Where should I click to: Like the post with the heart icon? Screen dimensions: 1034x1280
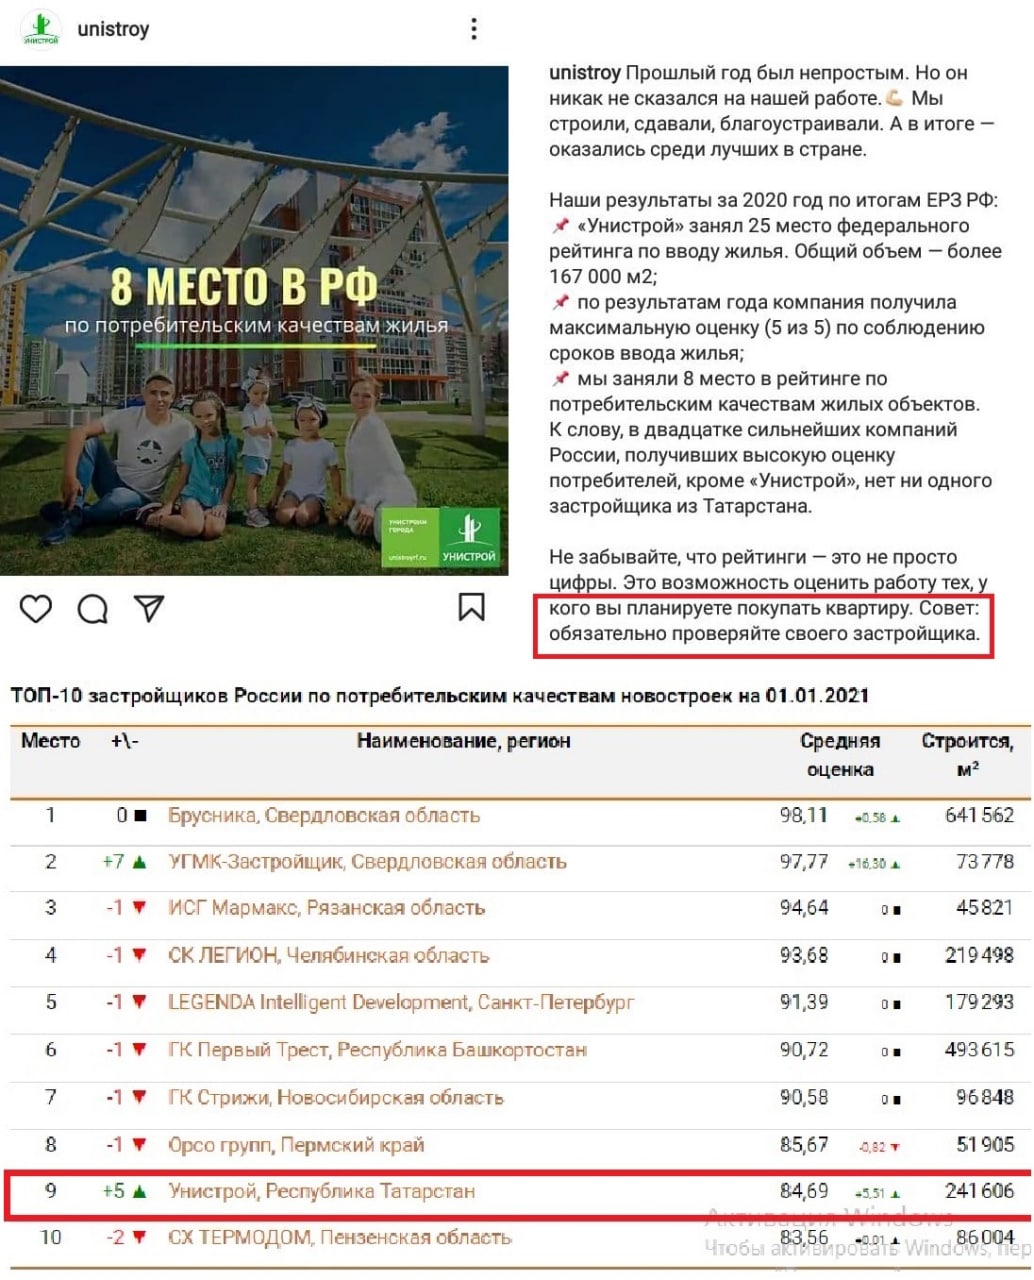[36, 608]
